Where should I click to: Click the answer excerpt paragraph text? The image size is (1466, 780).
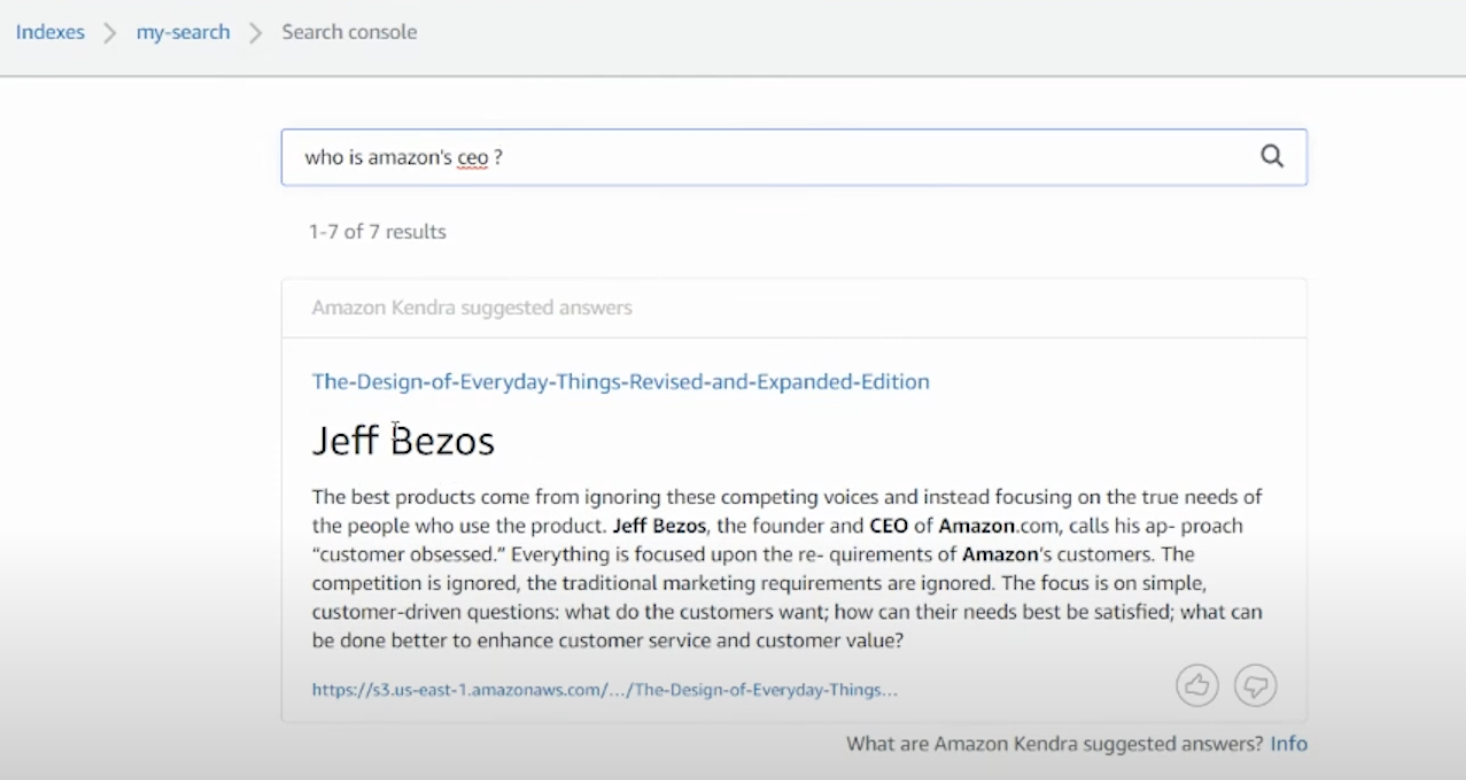click(x=787, y=568)
